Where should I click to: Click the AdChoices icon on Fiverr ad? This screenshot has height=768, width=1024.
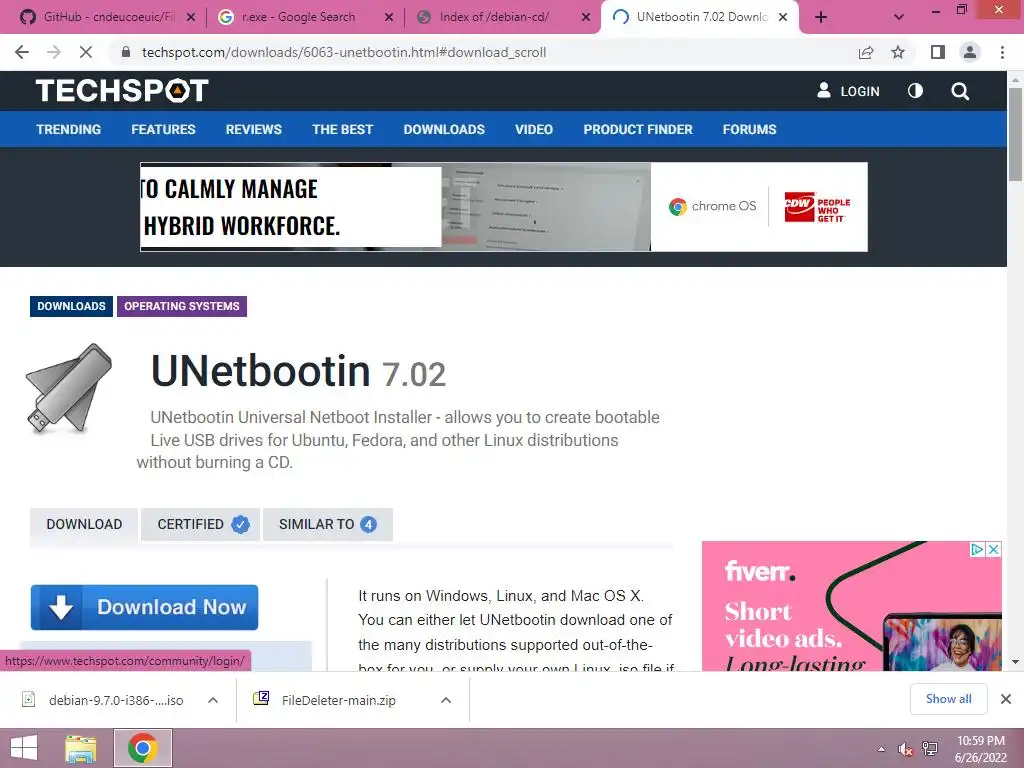(x=977, y=549)
